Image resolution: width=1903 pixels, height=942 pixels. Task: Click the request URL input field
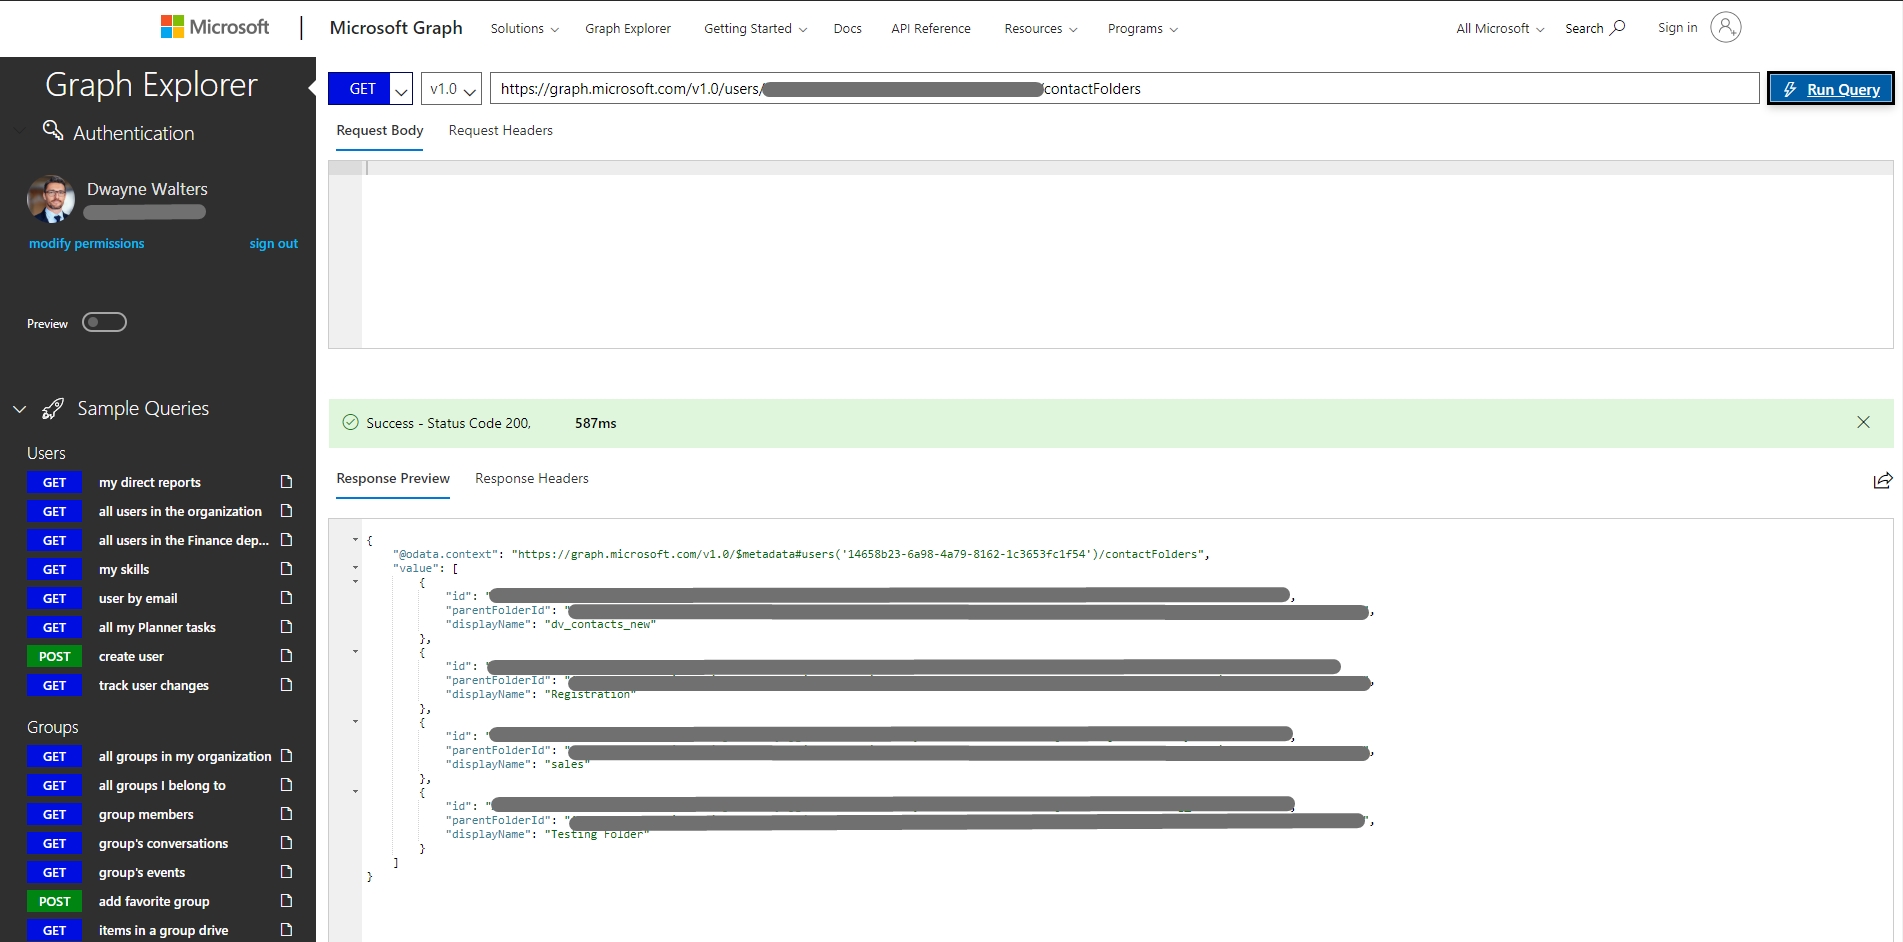coord(1124,89)
